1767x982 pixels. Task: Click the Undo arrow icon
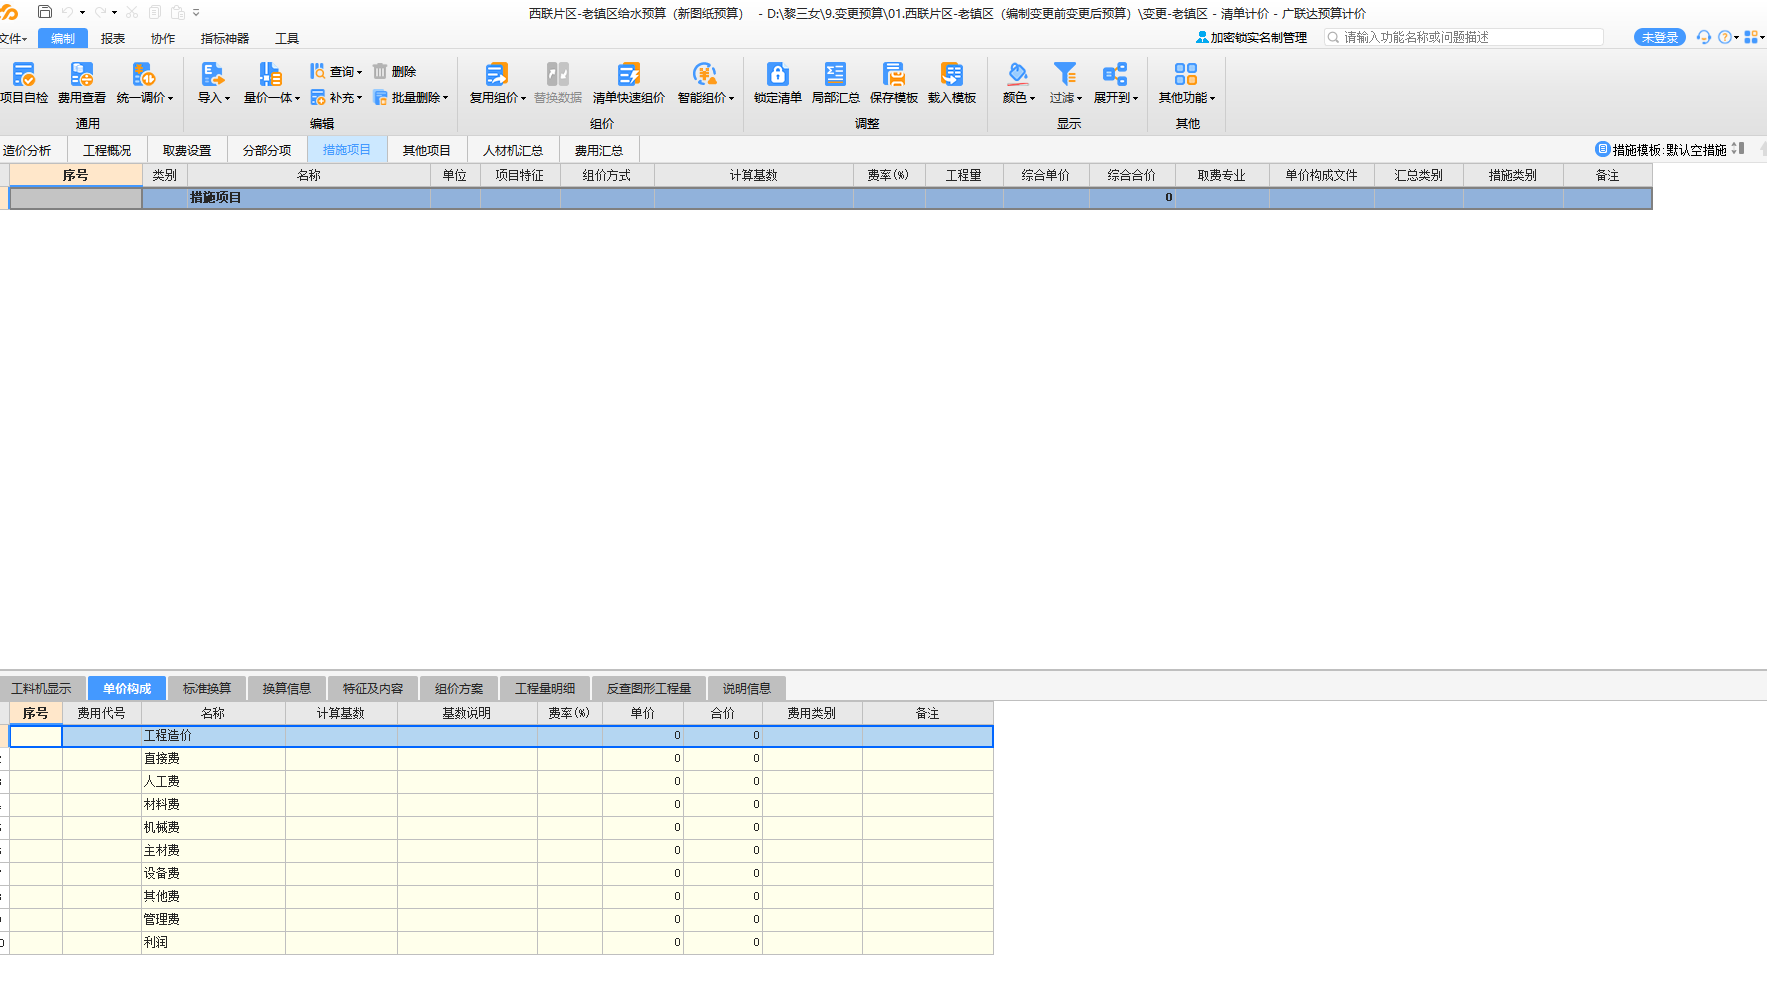click(x=67, y=12)
